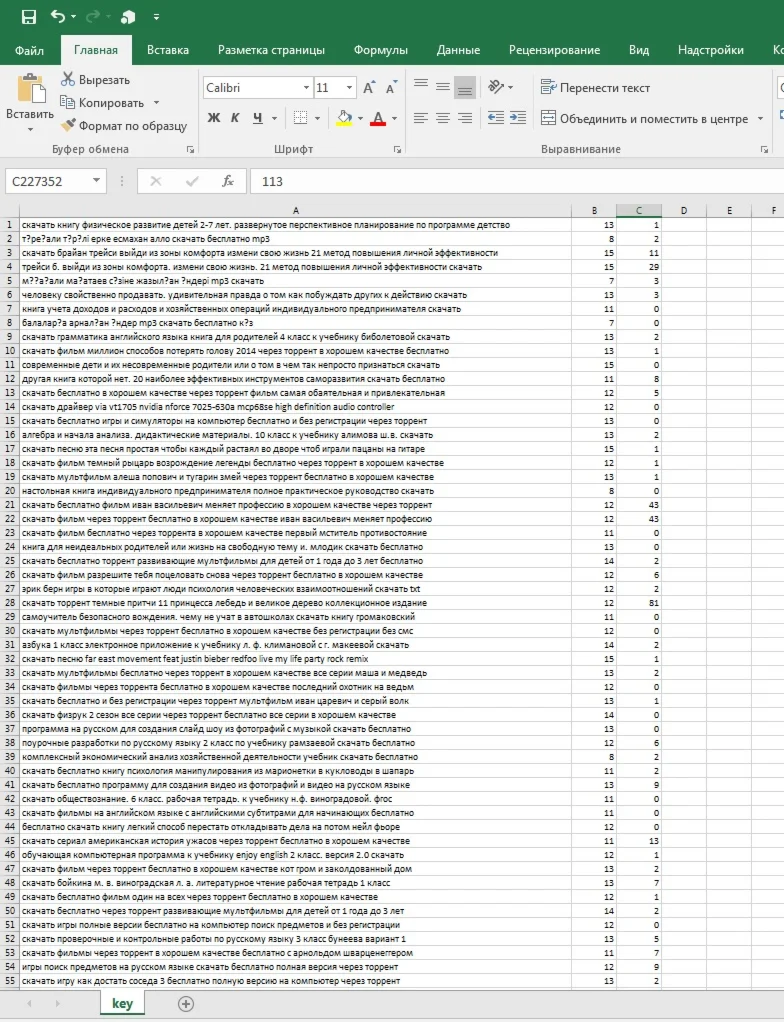Open the Надстройки tab
The height and width of the screenshot is (1022, 784).
click(710, 50)
